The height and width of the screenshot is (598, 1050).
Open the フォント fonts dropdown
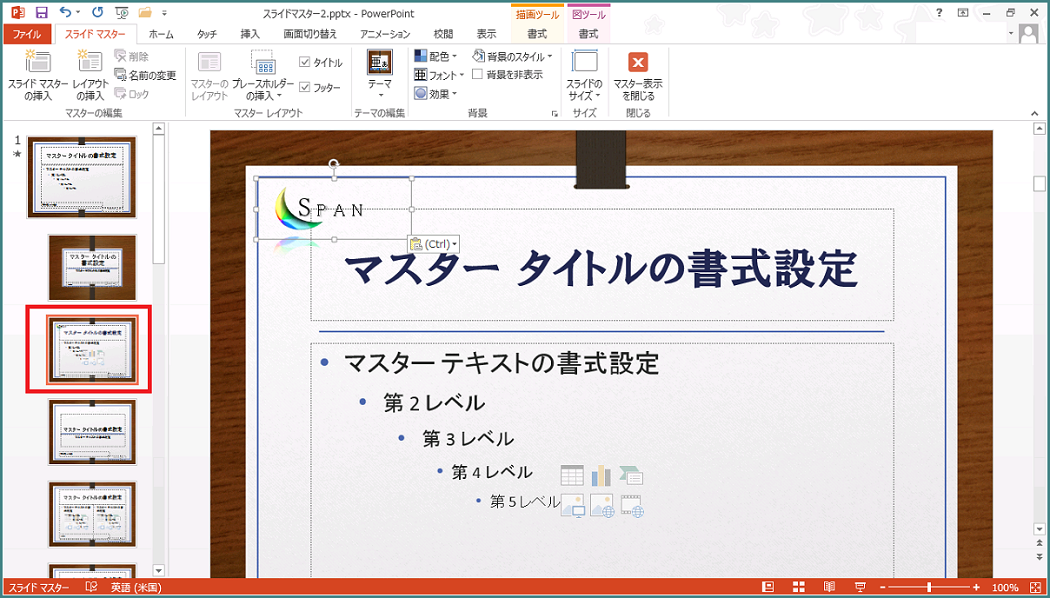[x=439, y=75]
